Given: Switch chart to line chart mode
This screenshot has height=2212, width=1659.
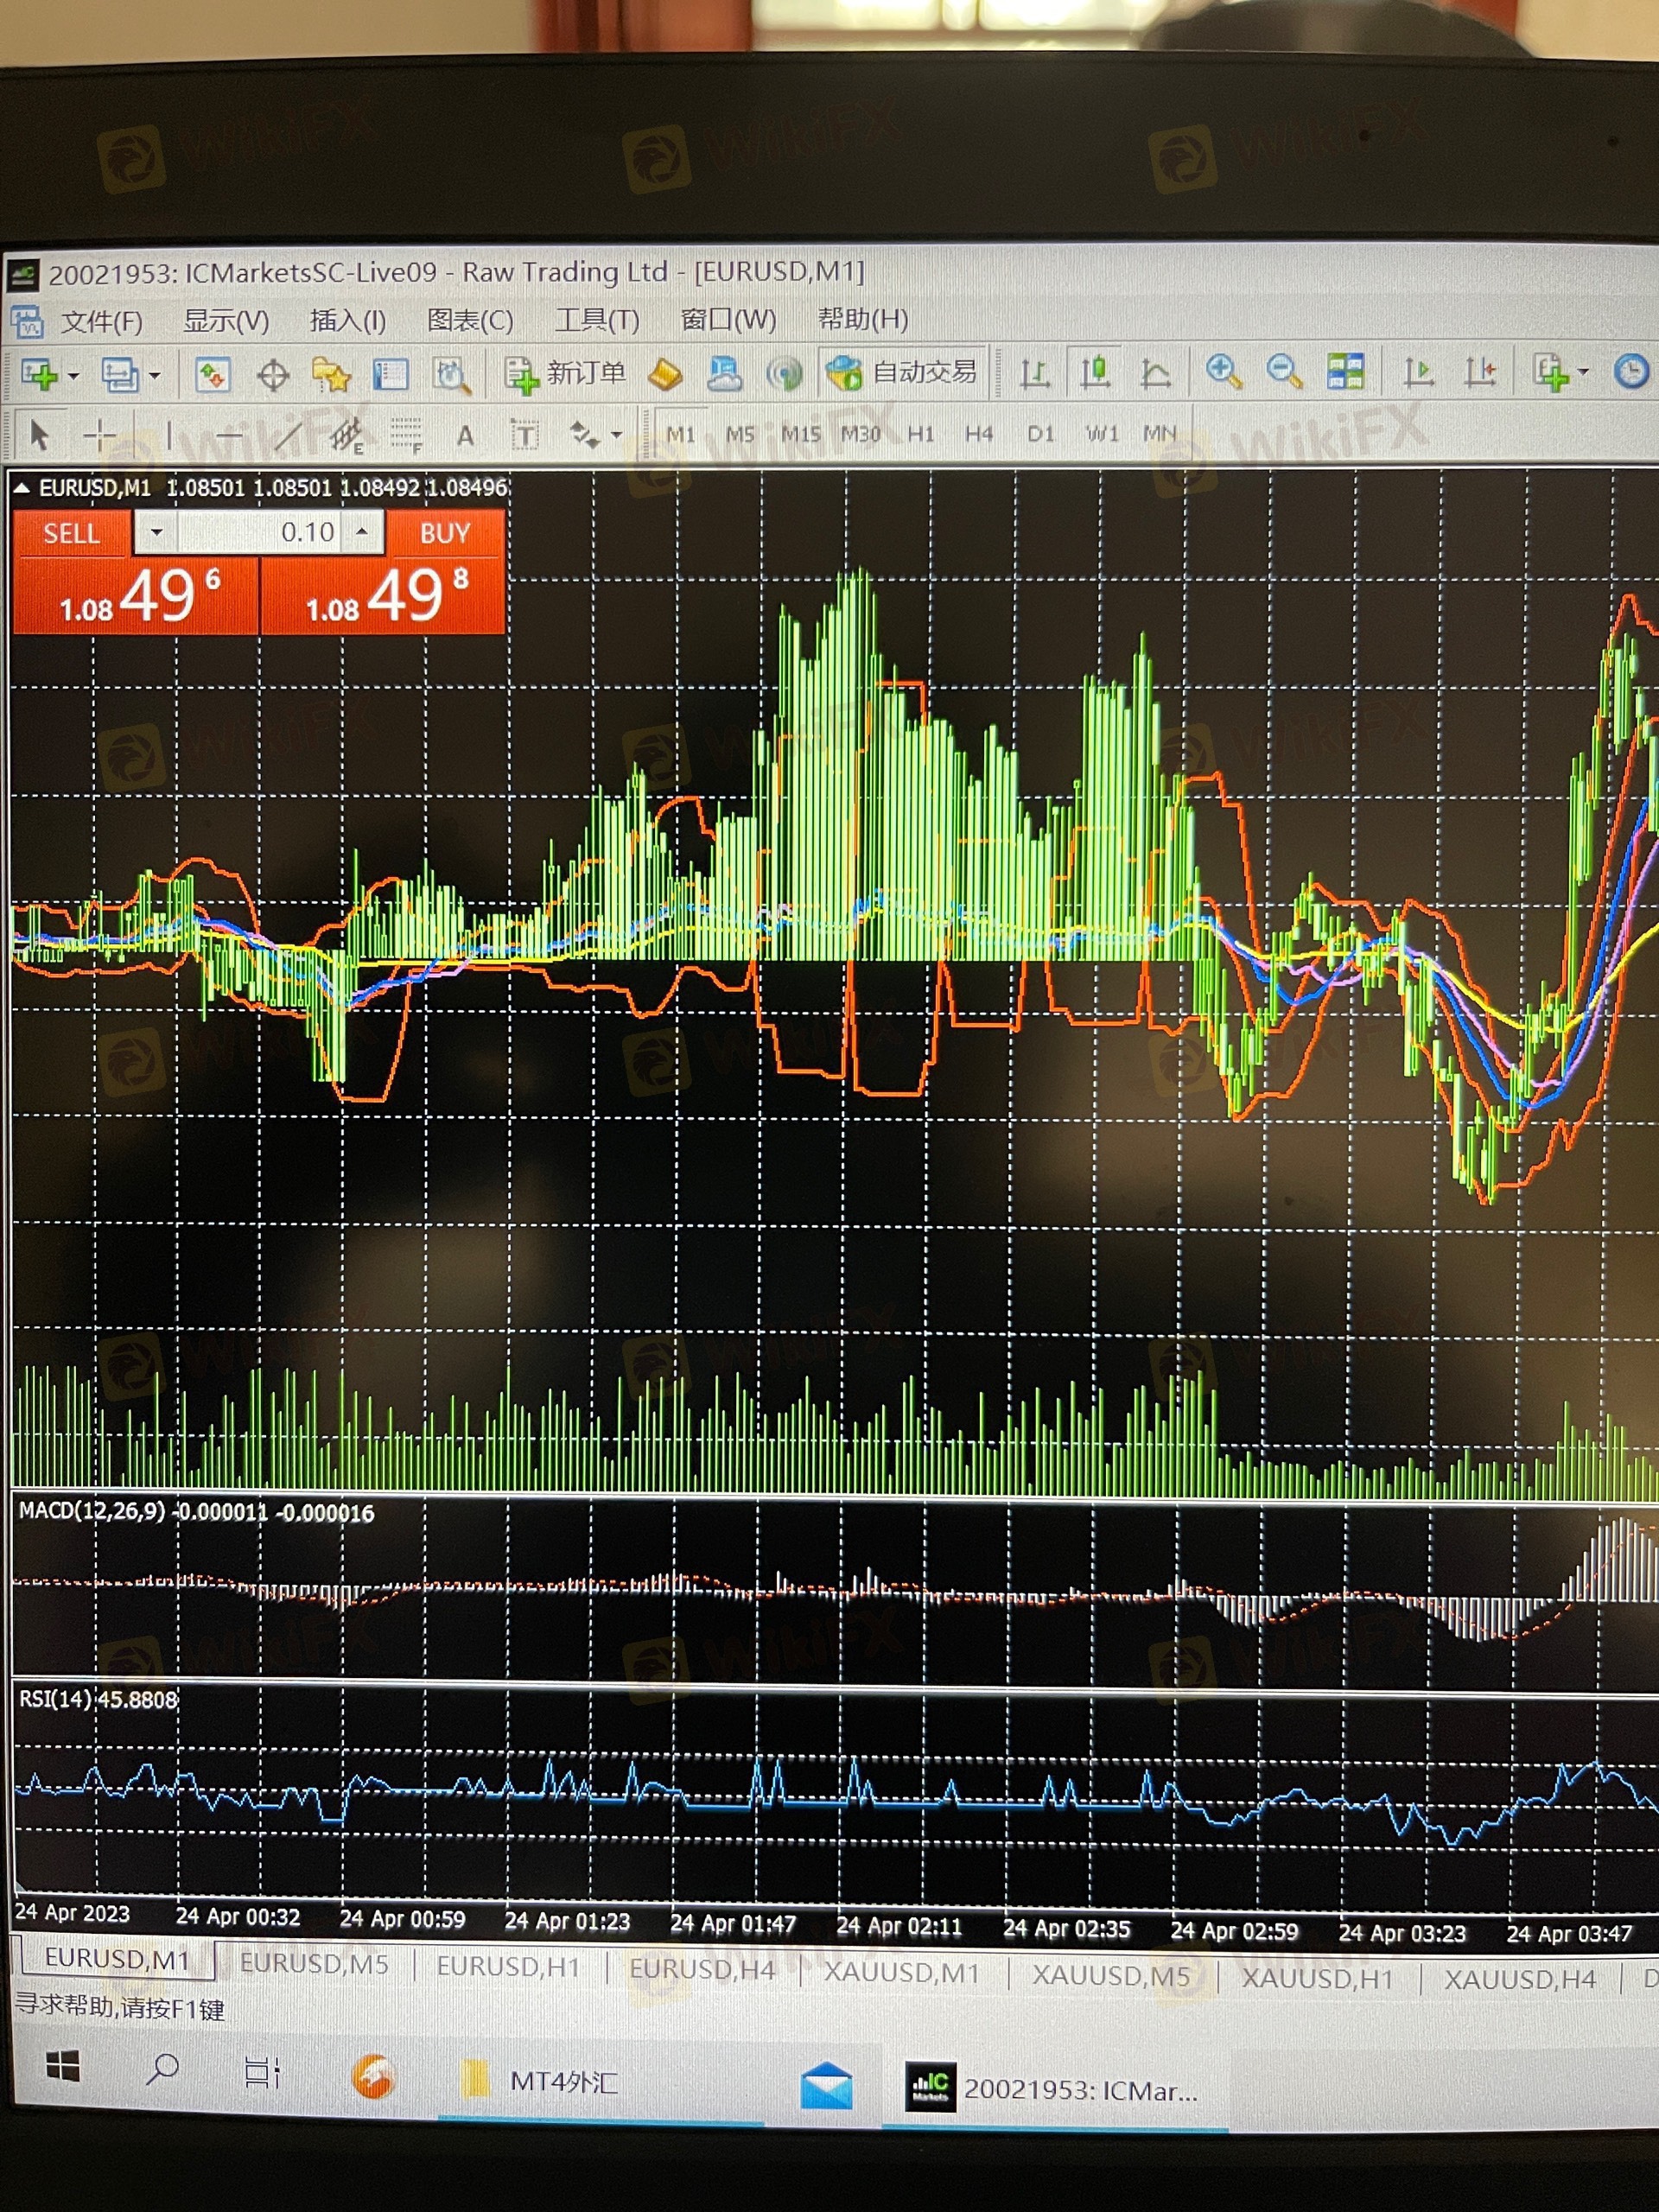Looking at the screenshot, I should [x=1155, y=373].
